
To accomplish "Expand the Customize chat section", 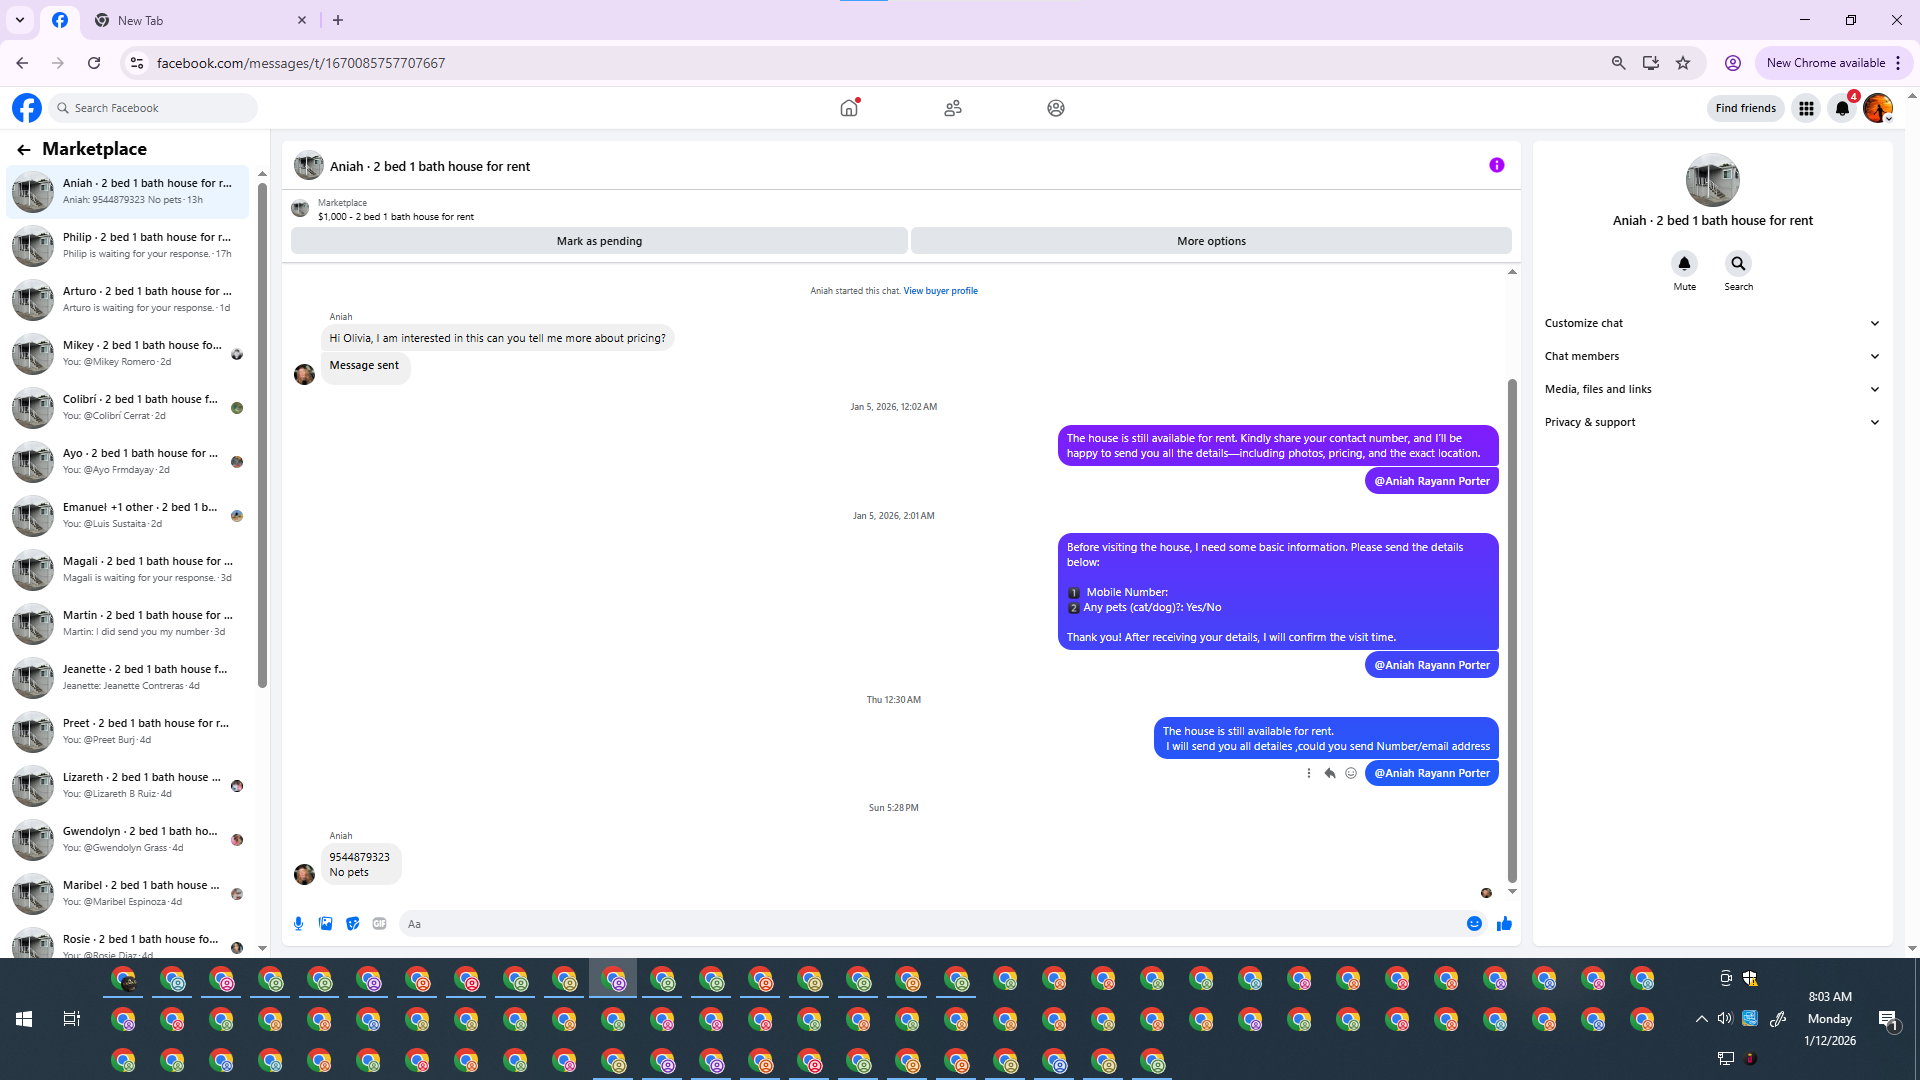I will (1712, 323).
